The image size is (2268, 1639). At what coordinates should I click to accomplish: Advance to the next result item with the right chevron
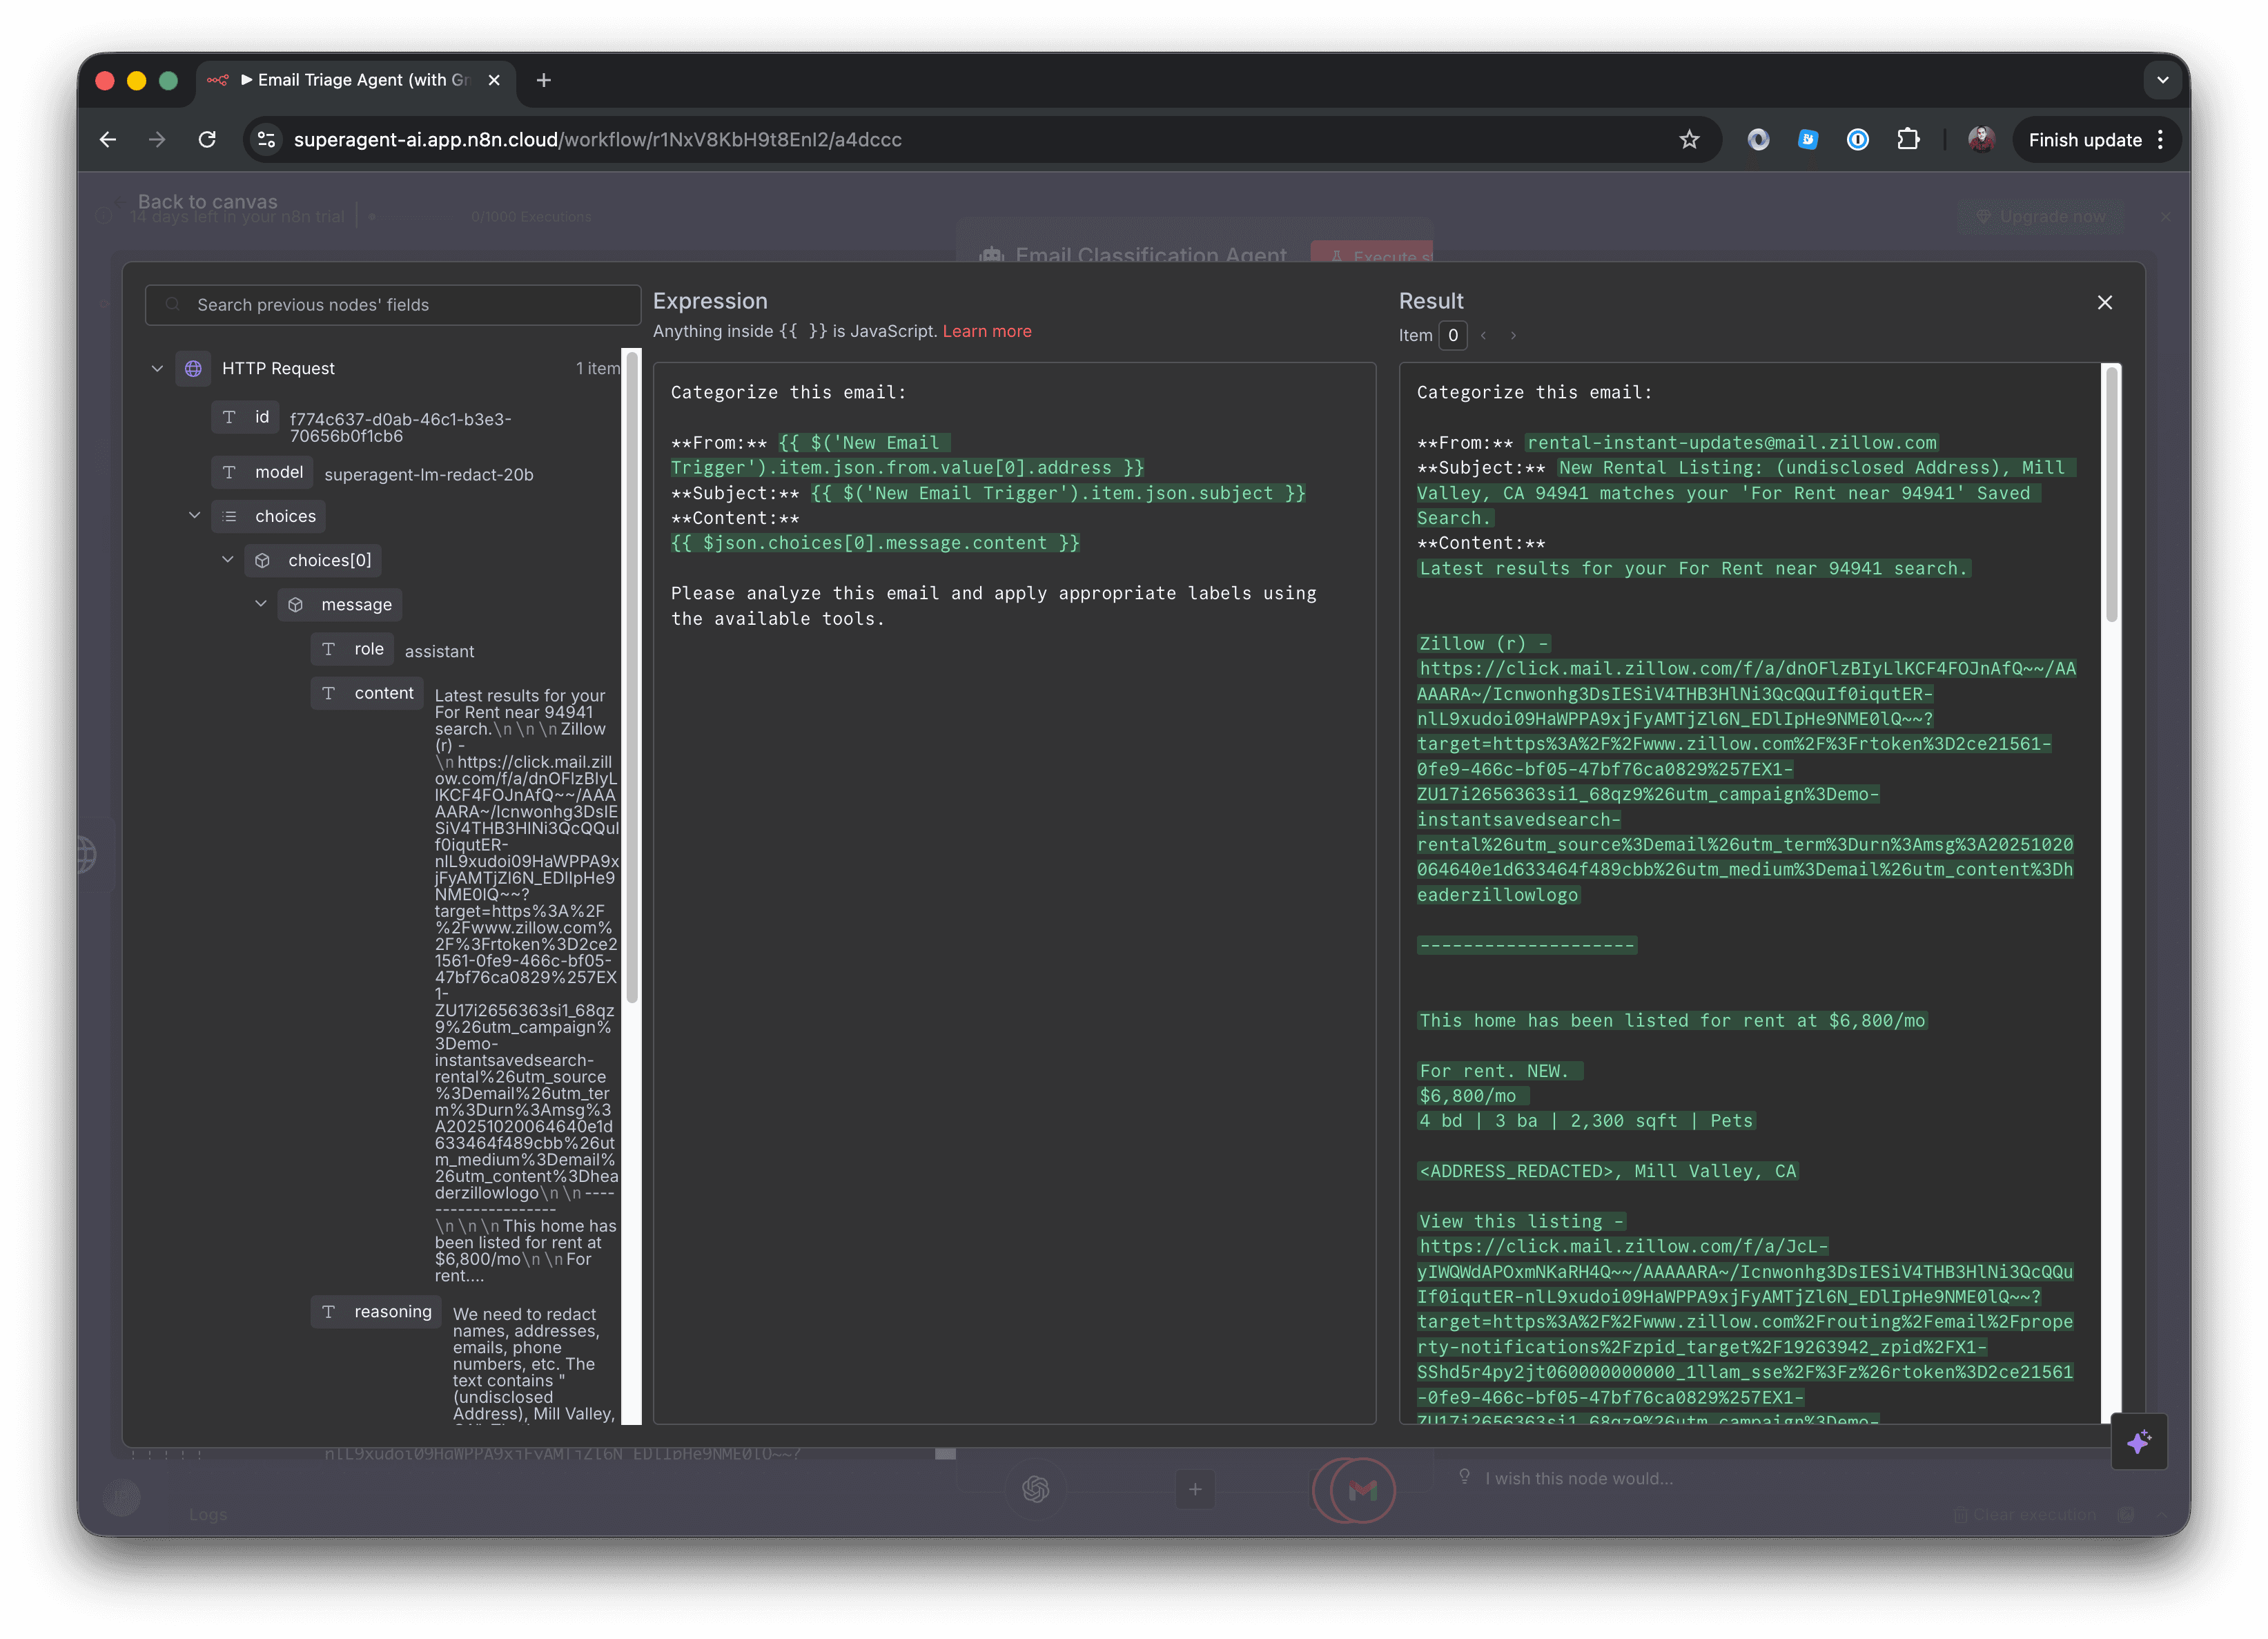click(1513, 336)
